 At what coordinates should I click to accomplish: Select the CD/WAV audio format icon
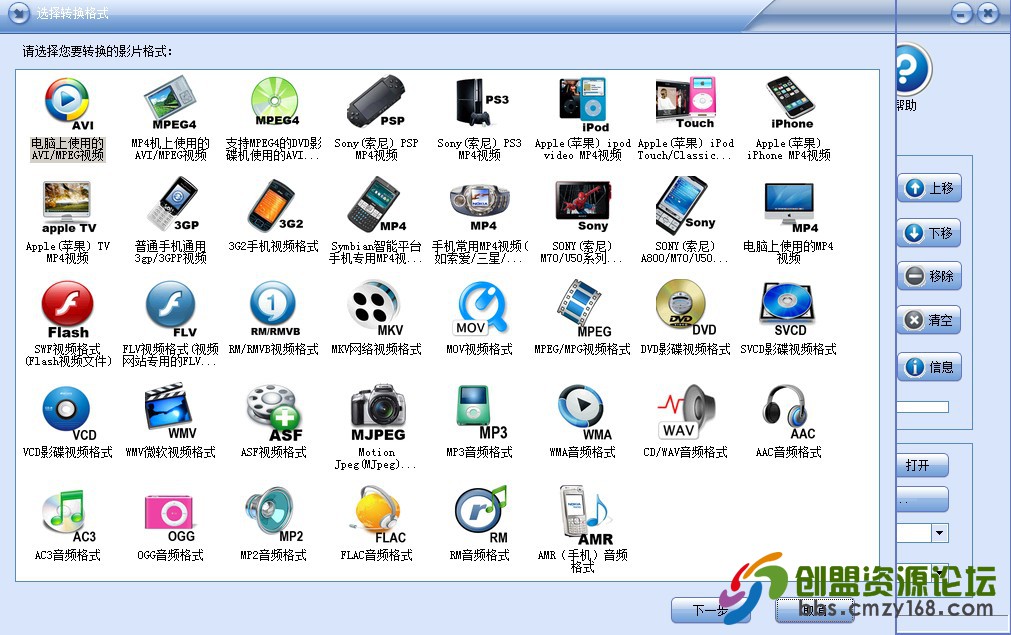tap(686, 411)
